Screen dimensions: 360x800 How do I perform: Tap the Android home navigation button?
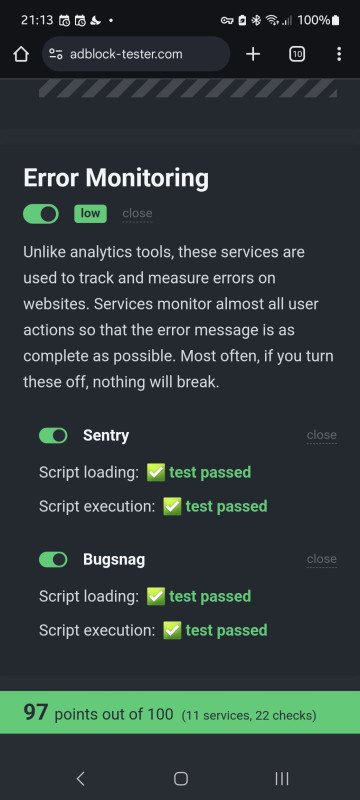[181, 778]
